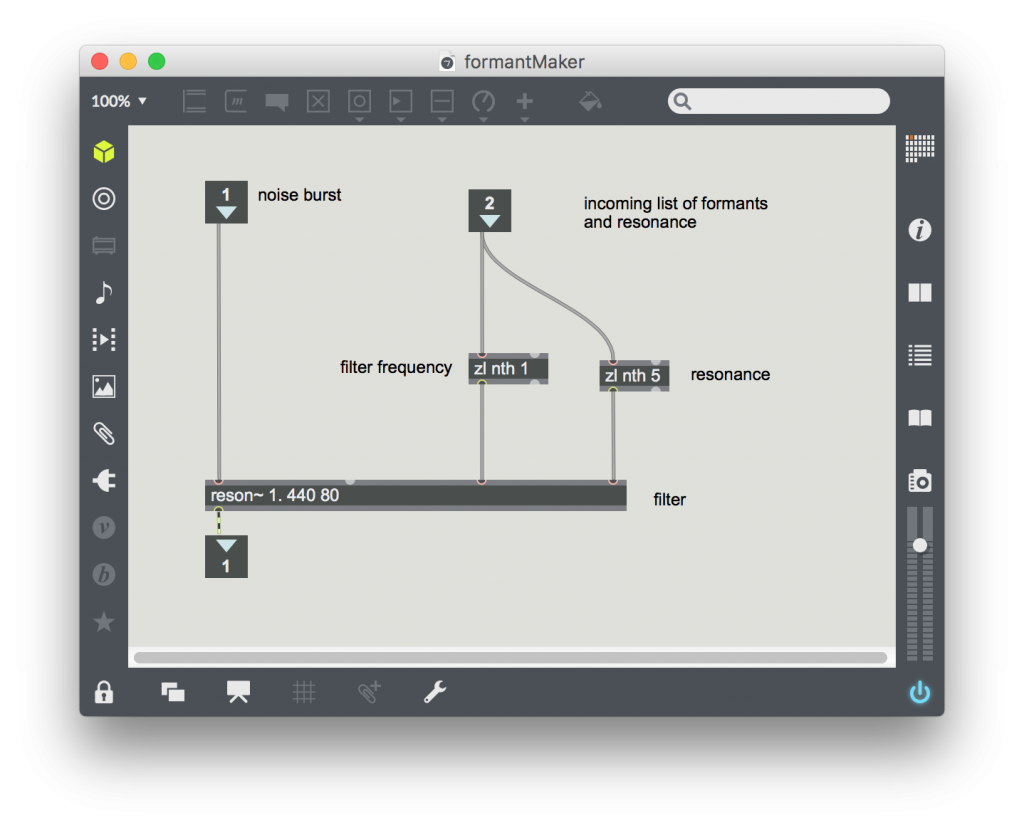The width and height of the screenshot is (1024, 830).
Task: Open the inspector info icon
Action: click(919, 231)
